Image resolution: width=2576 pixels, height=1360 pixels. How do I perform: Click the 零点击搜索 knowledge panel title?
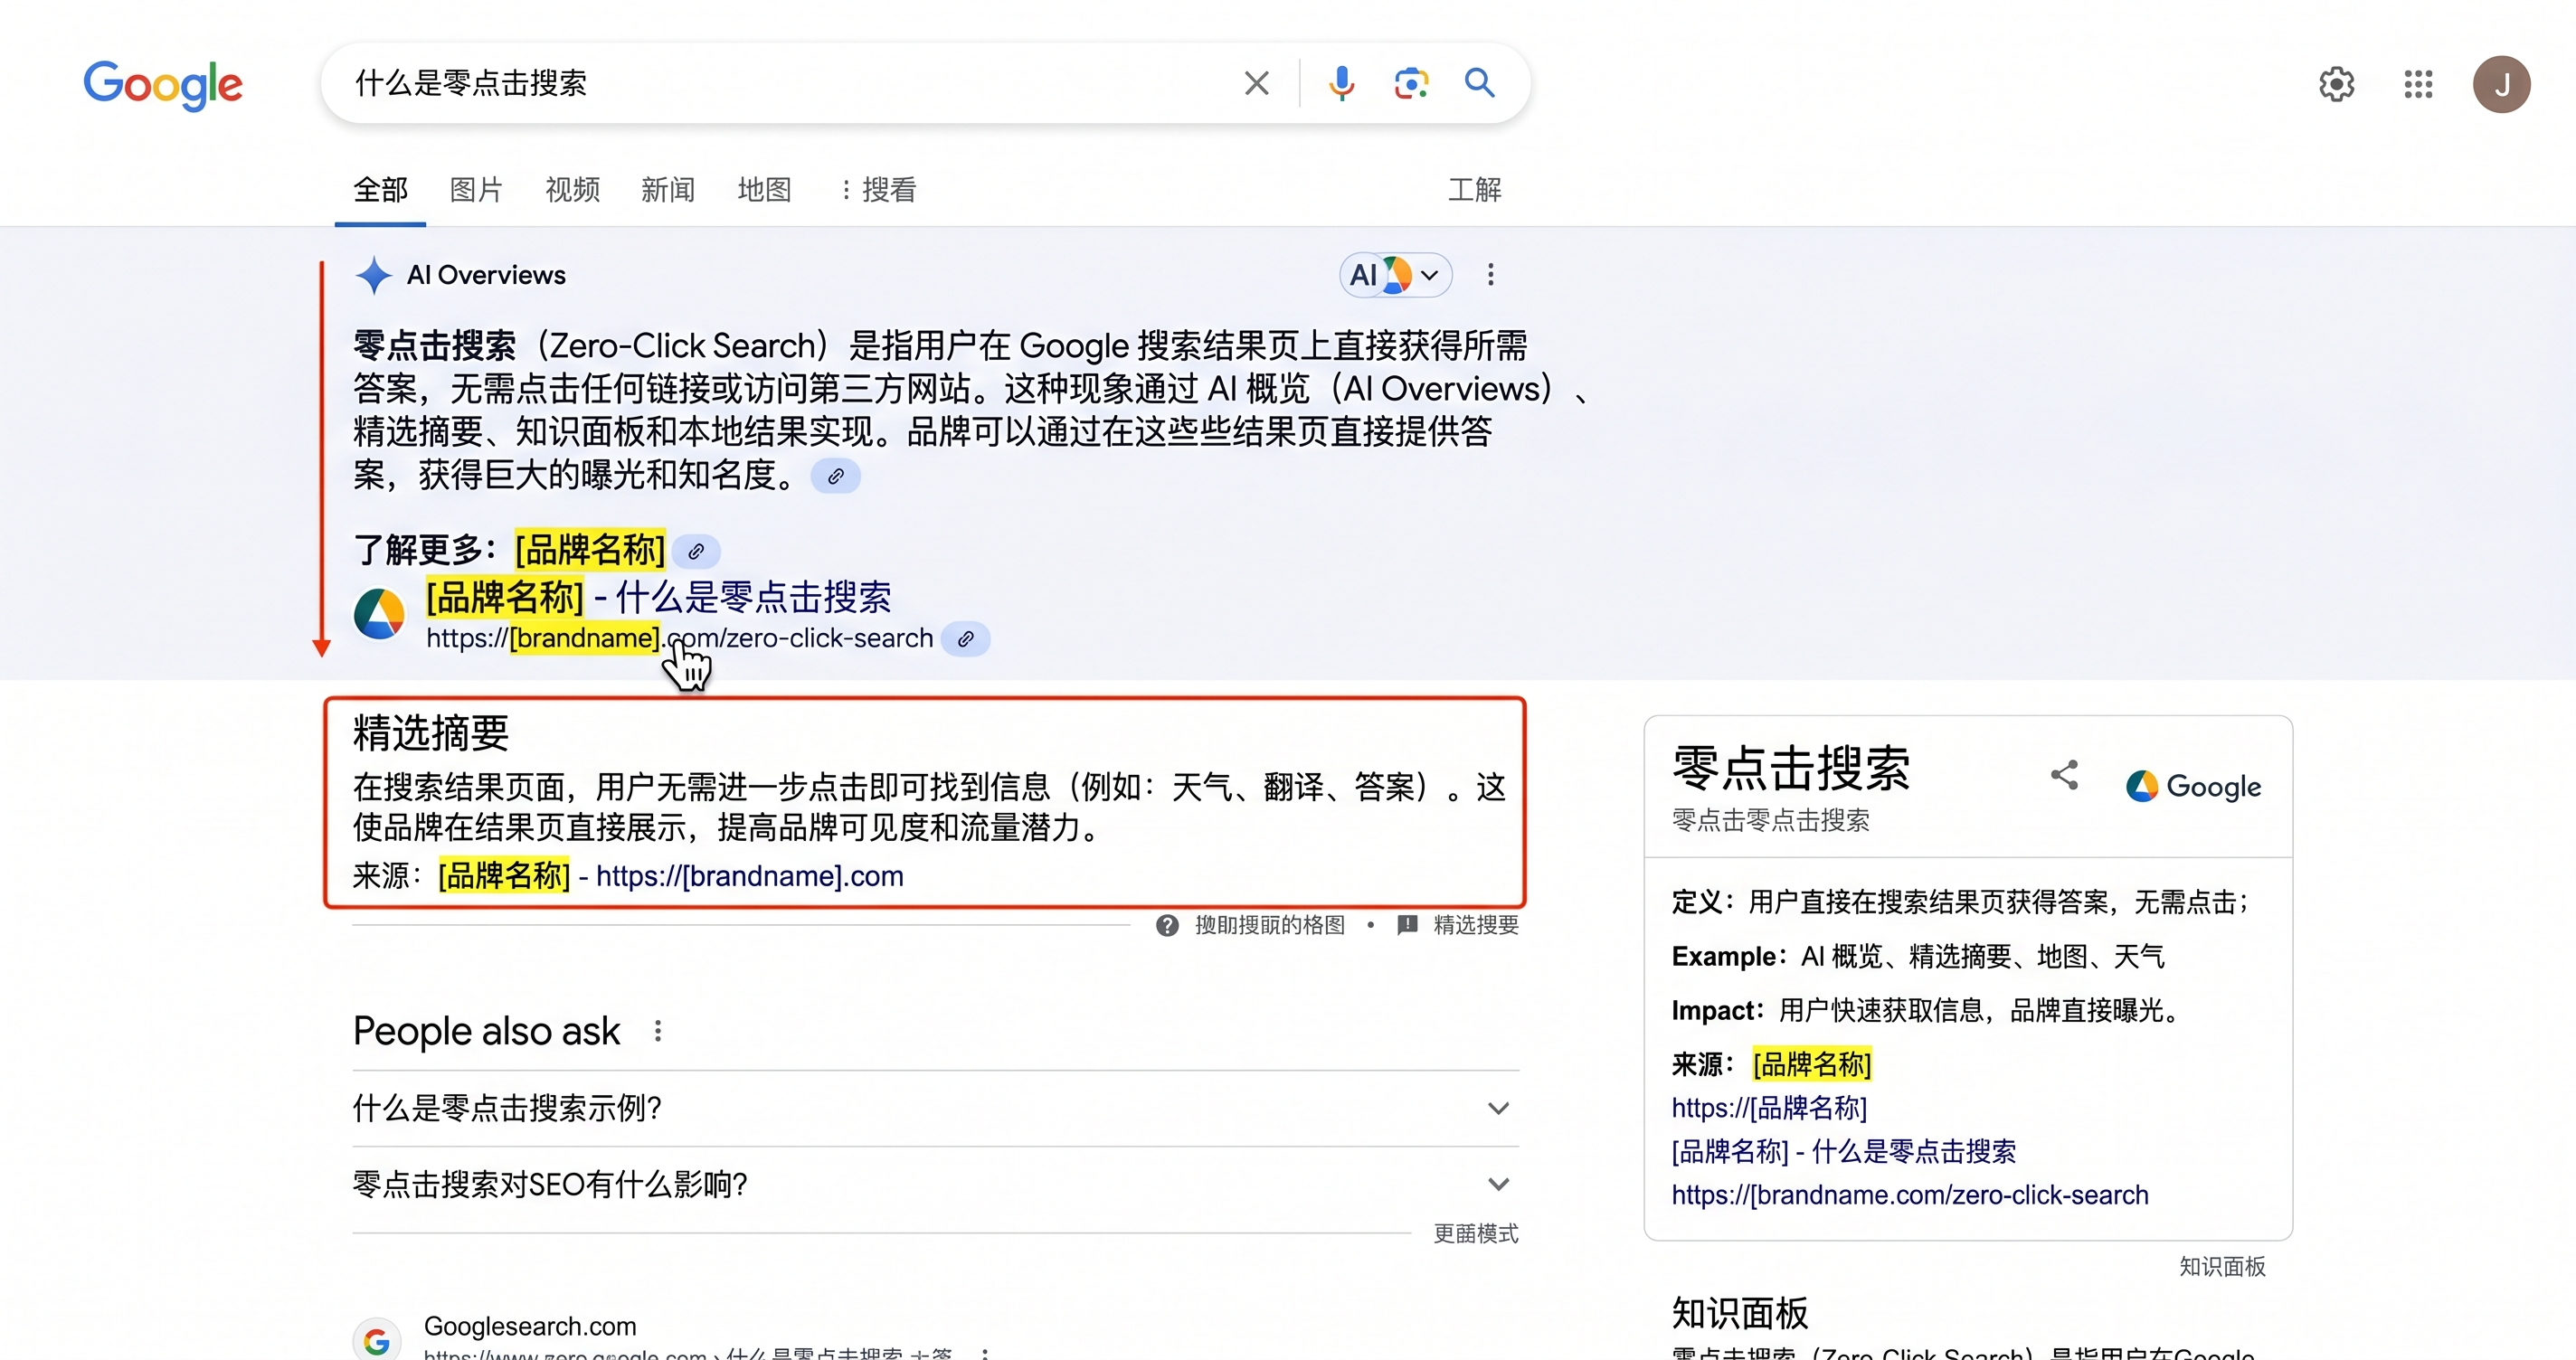click(1791, 768)
